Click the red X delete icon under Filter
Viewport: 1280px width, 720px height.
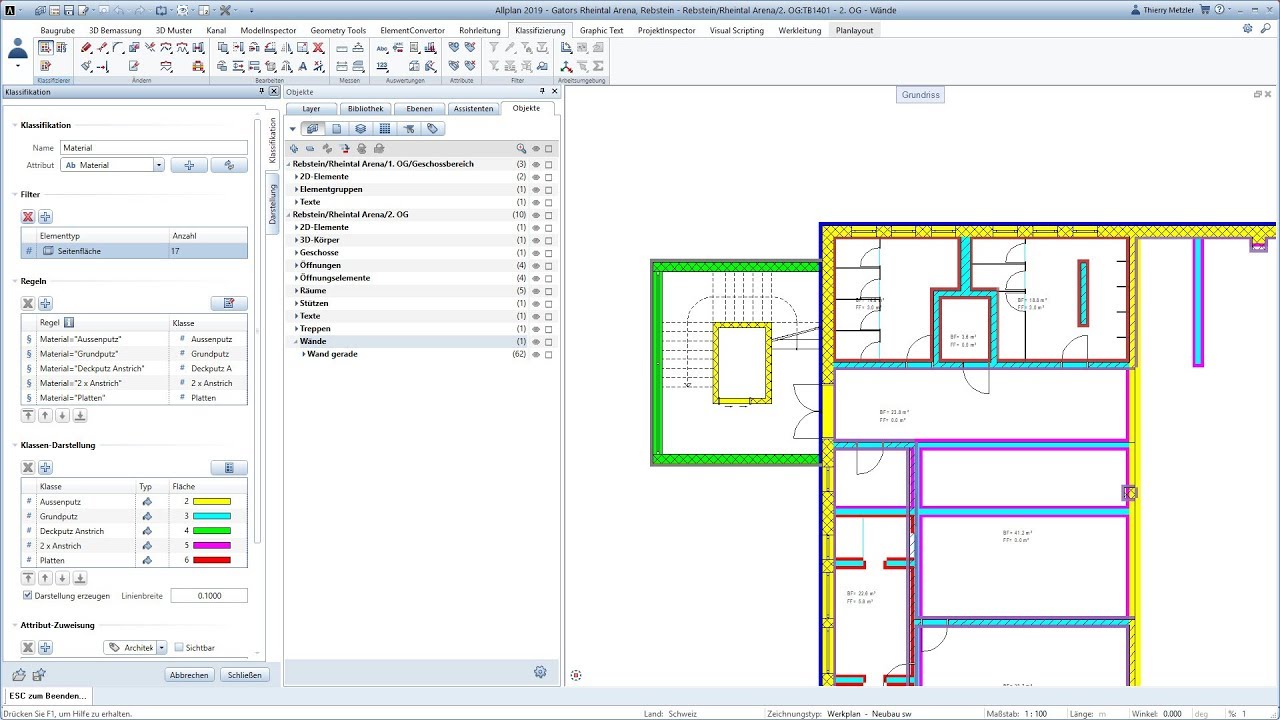point(28,217)
